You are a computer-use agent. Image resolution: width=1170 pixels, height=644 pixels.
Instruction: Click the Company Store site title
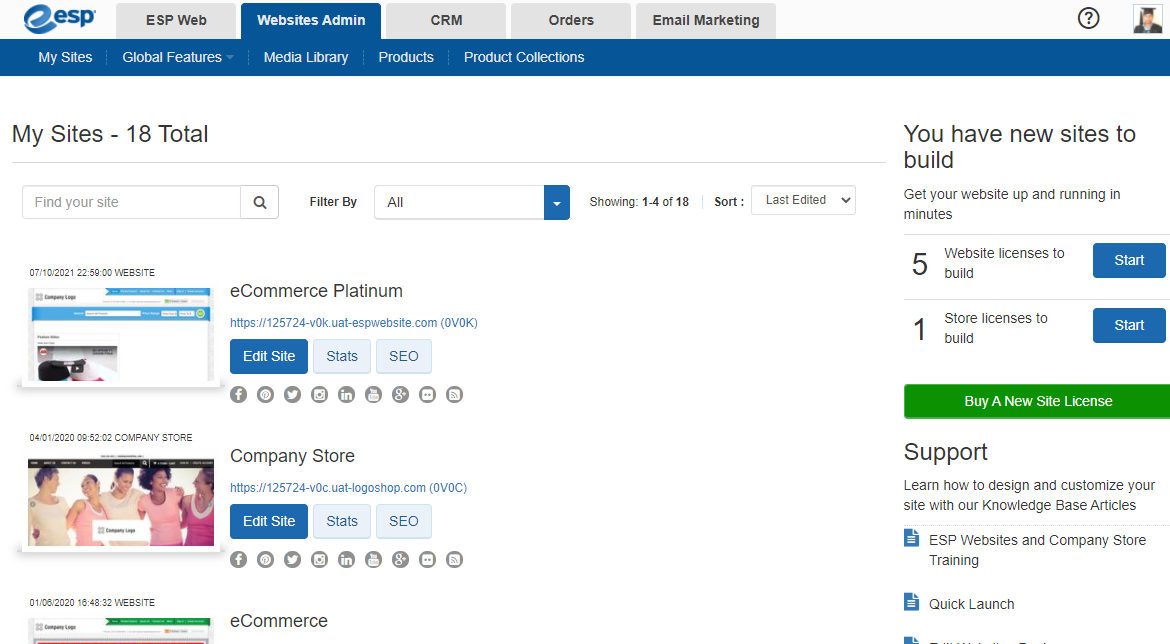pyautogui.click(x=292, y=456)
